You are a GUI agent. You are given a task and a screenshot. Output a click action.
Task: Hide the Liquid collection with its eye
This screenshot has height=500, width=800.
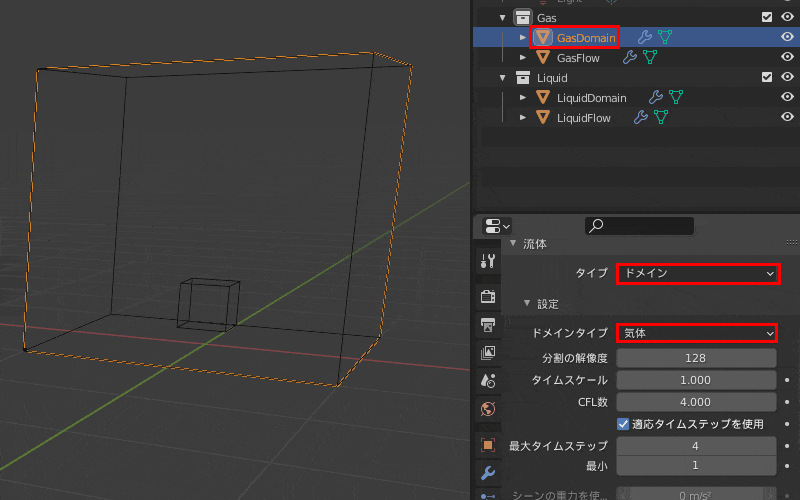point(787,77)
